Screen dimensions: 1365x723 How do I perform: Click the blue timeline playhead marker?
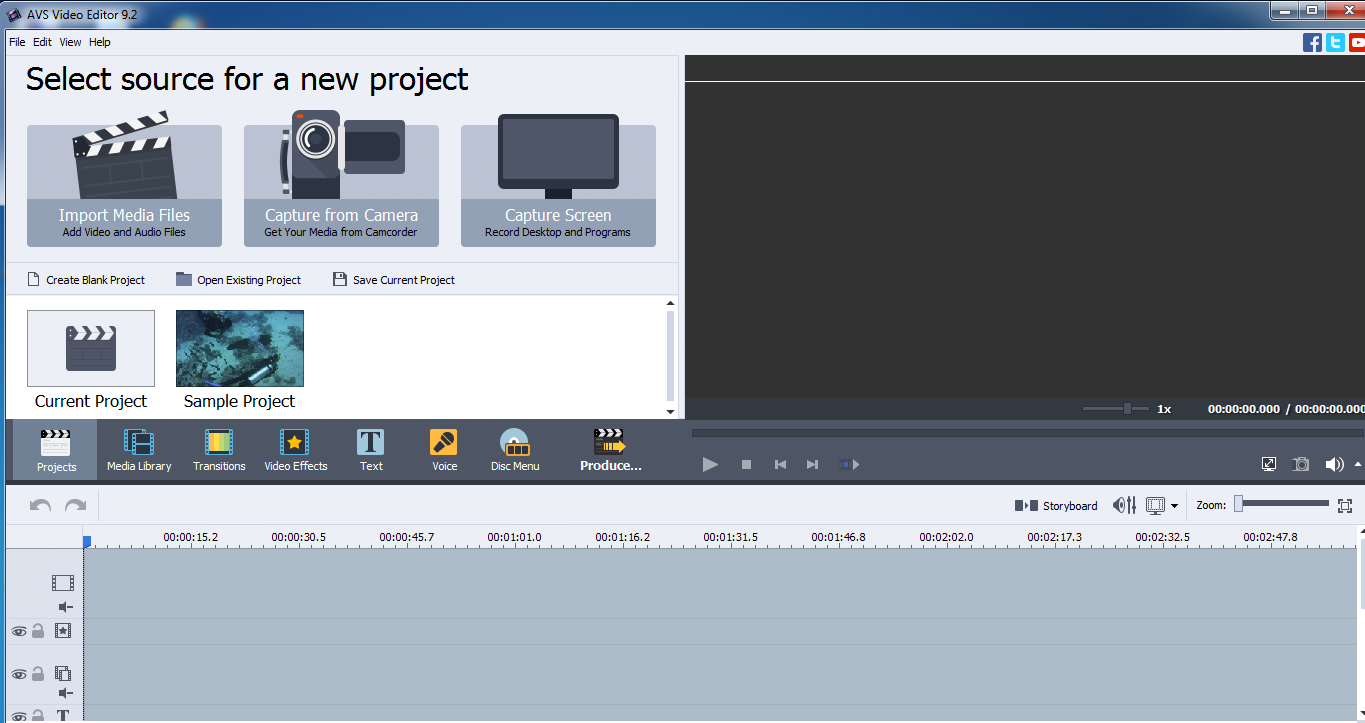point(87,541)
